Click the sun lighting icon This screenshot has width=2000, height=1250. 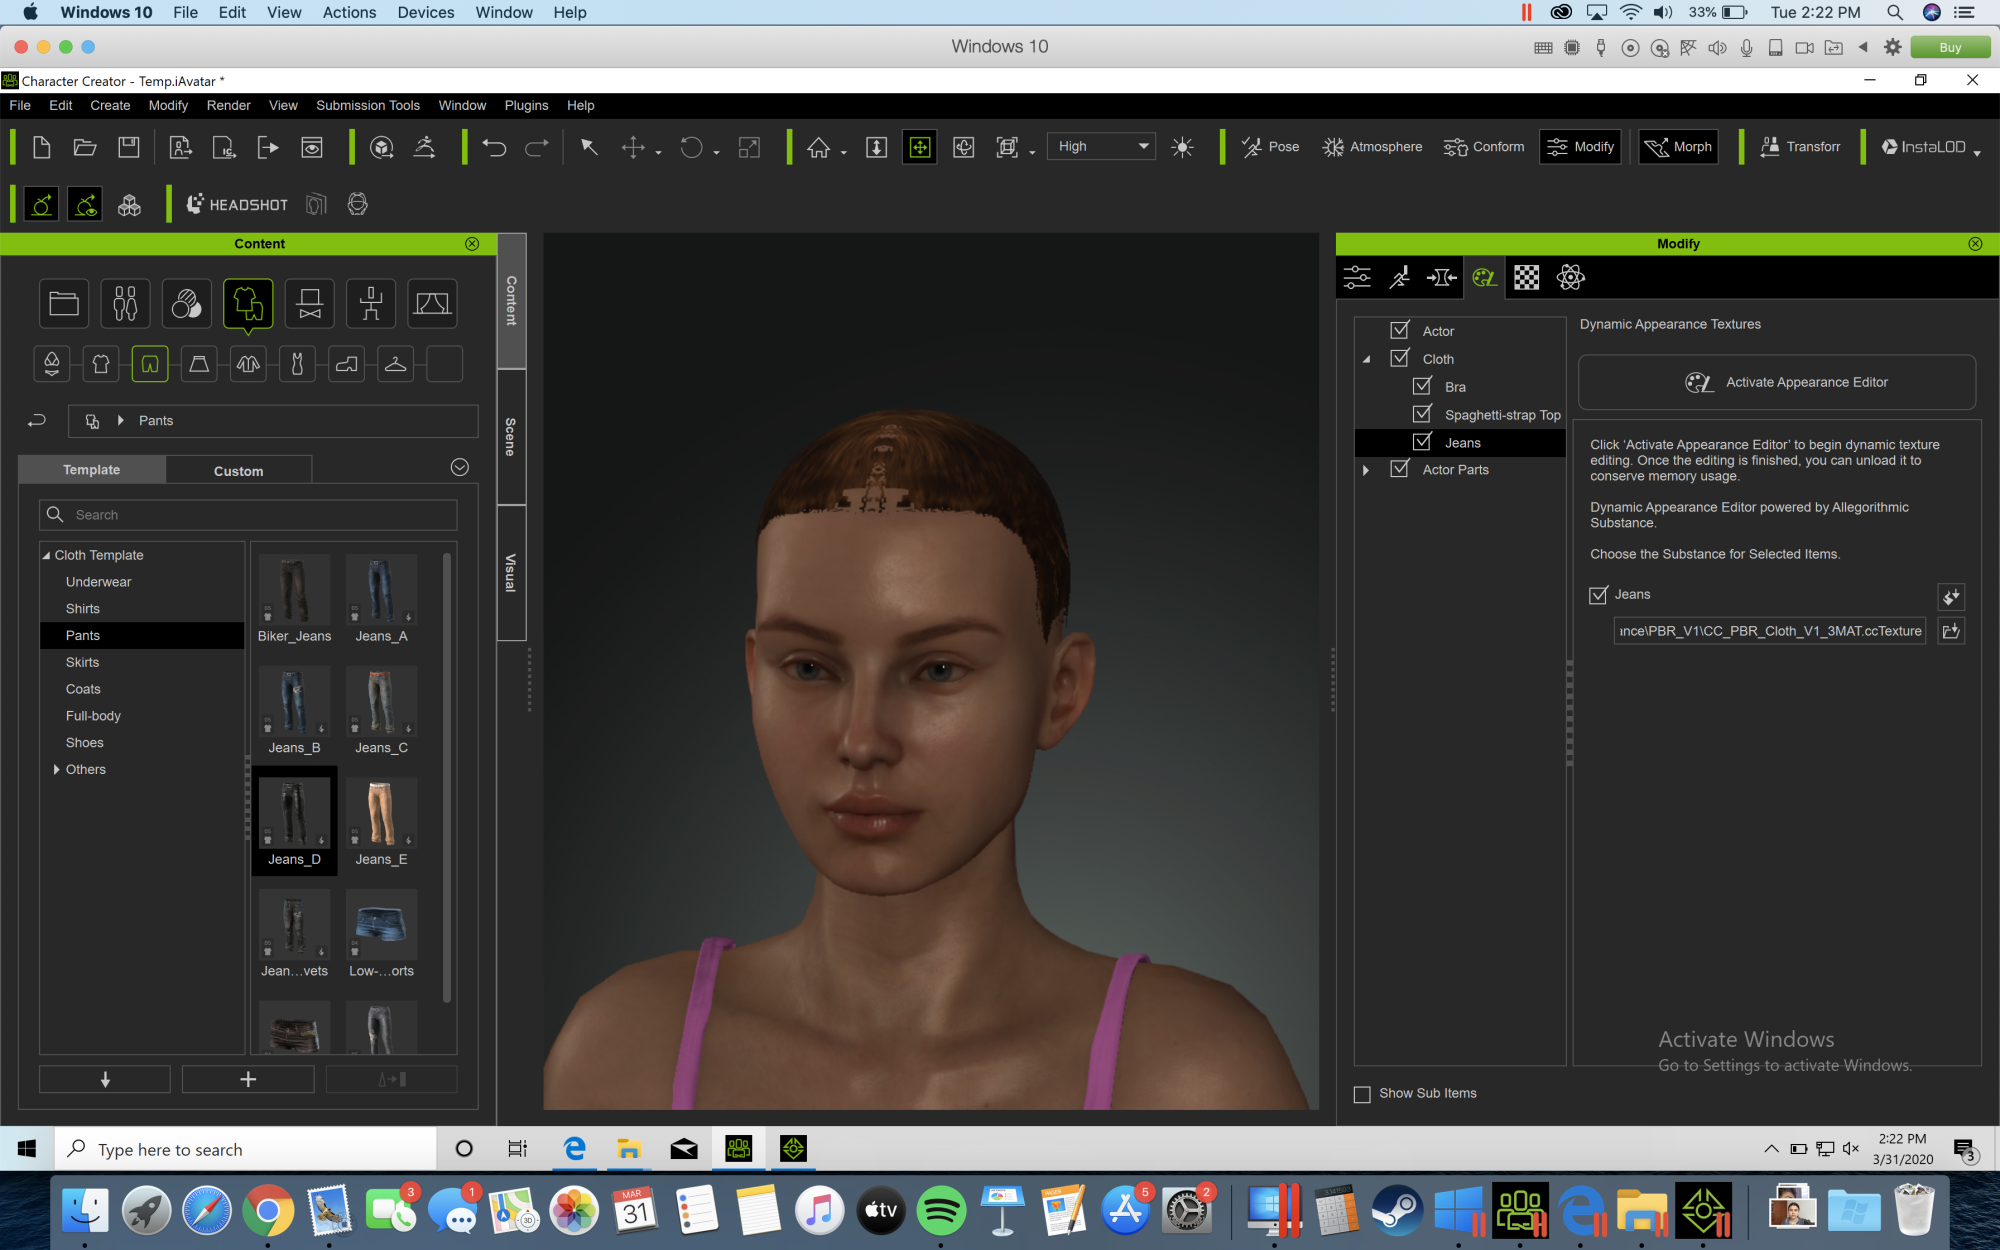pos(1182,147)
